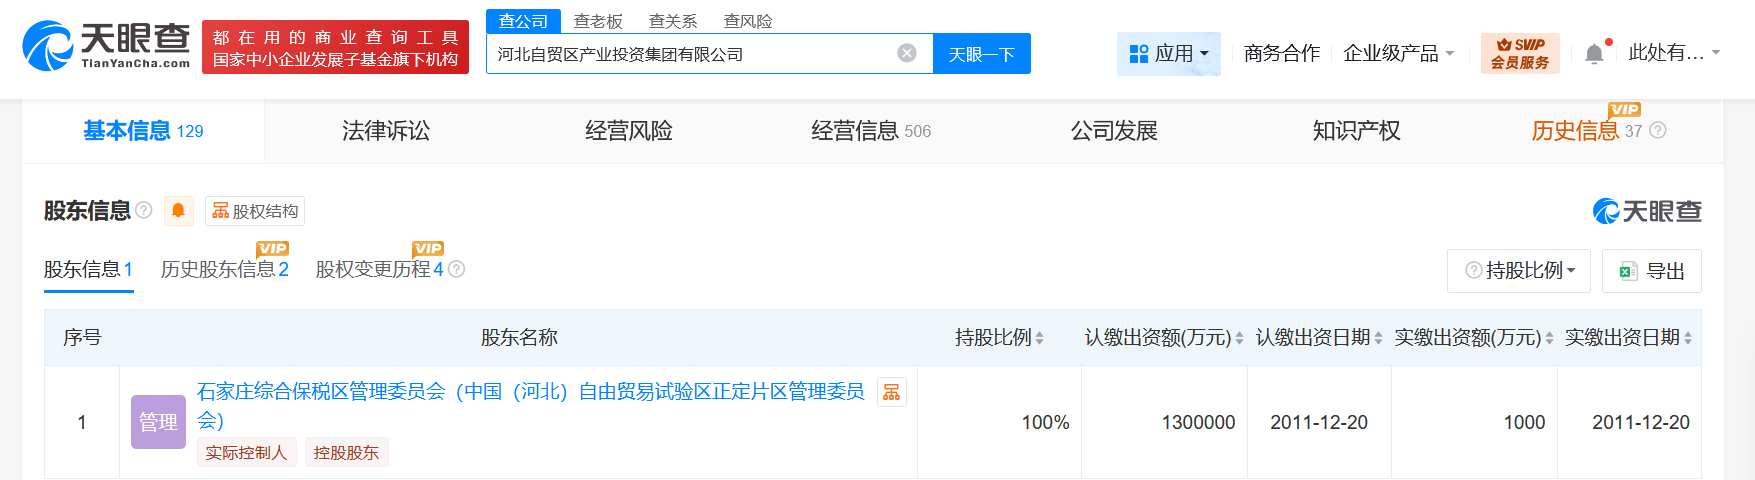Expand the 持股比例 filter dropdown
The height and width of the screenshot is (480, 1755).
coord(1519,271)
